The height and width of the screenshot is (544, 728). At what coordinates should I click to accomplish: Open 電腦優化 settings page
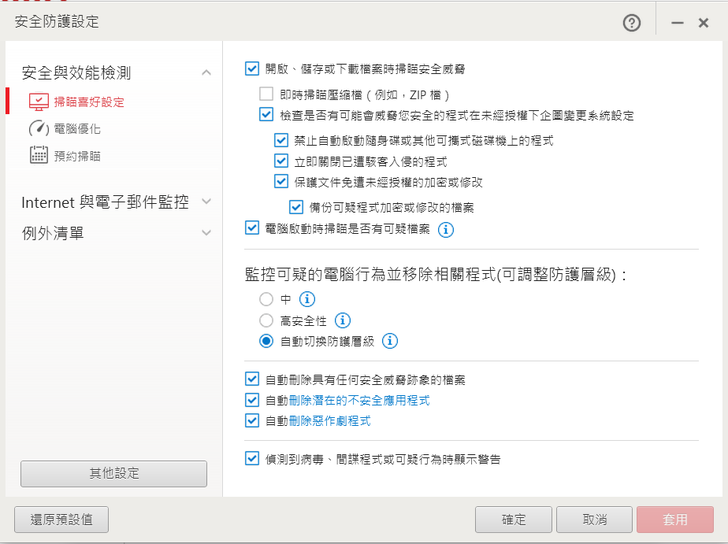click(x=77, y=129)
